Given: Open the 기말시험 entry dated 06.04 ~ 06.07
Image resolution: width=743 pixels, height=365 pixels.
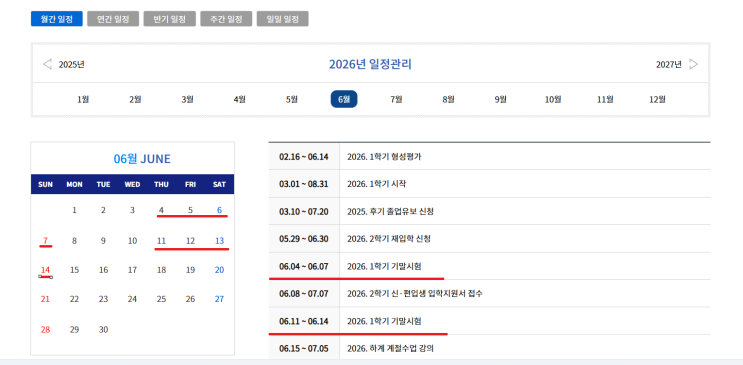Looking at the screenshot, I should [x=384, y=267].
